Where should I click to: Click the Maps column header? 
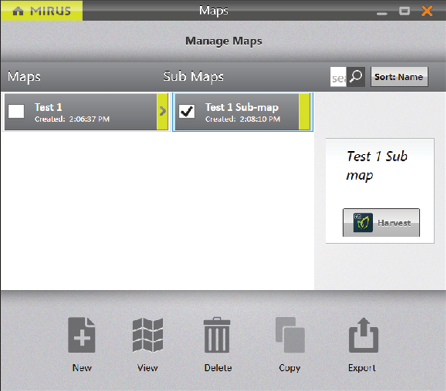(24, 77)
